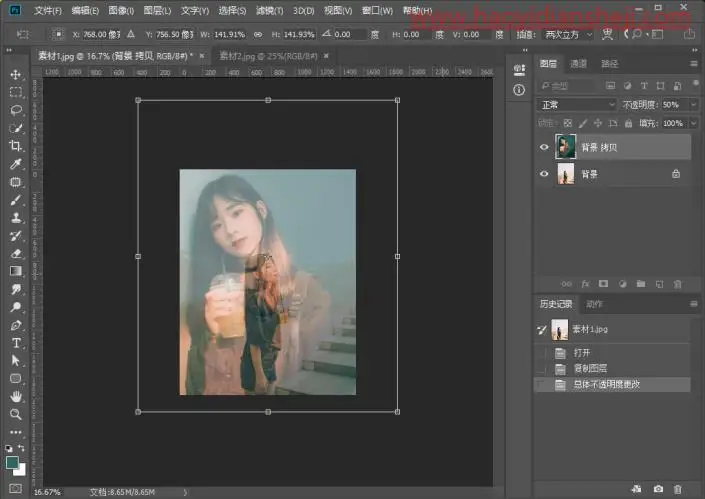Open the 文件(F) menu
The image size is (705, 499).
(48, 10)
